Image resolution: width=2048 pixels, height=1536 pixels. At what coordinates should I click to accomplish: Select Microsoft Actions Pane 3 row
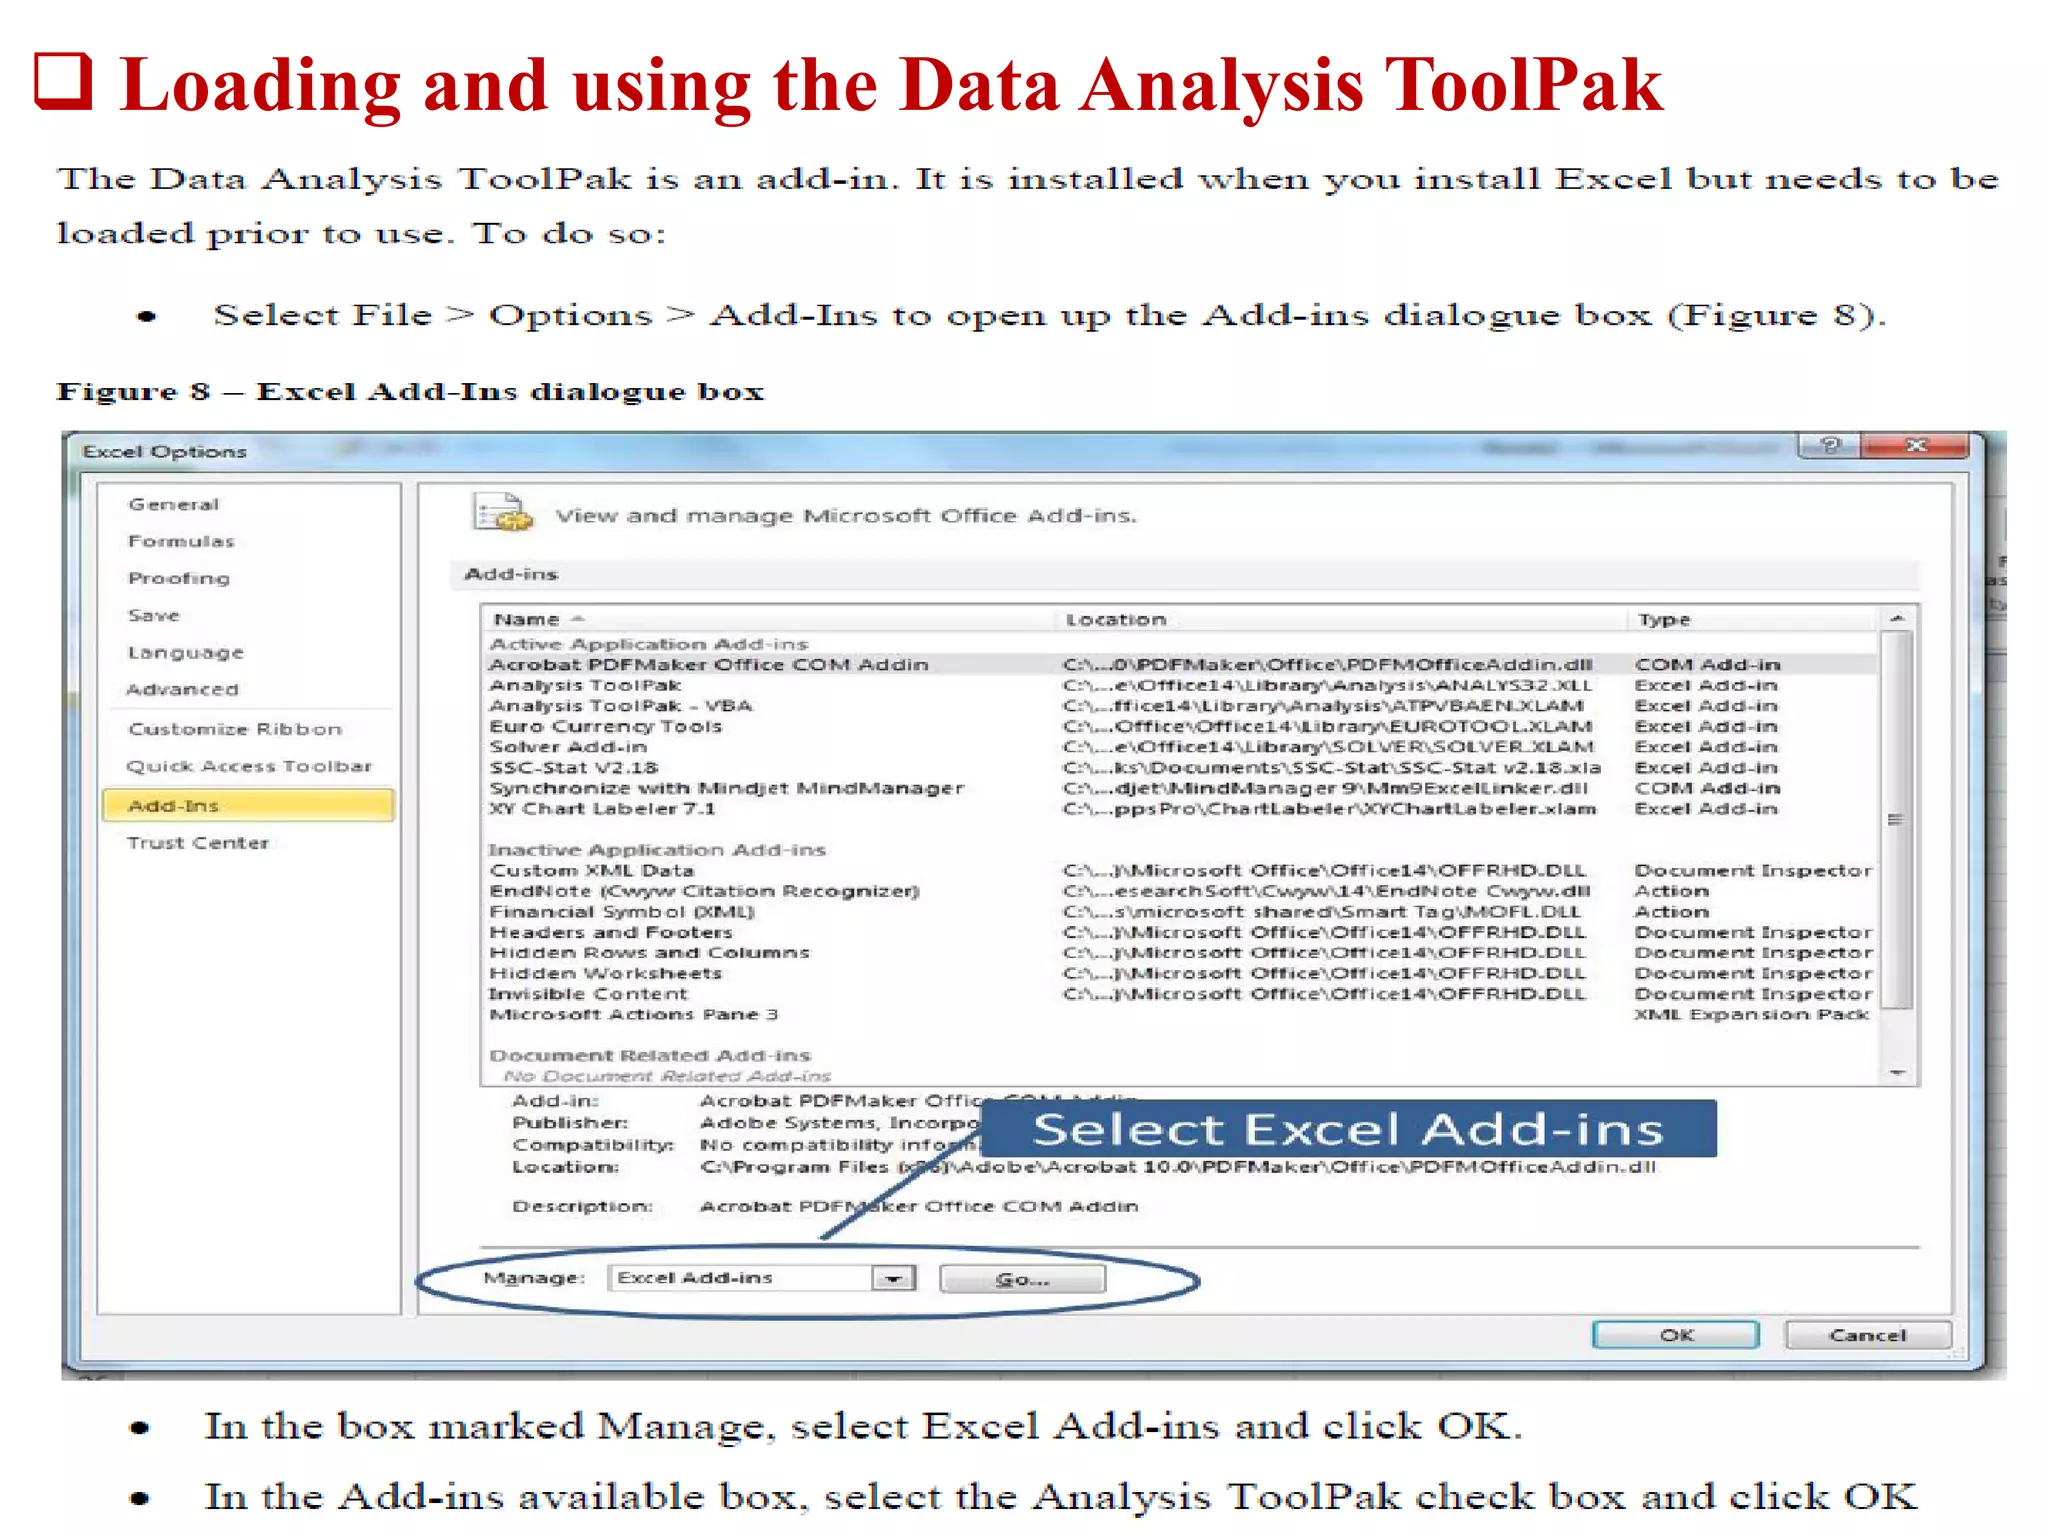click(1180, 1014)
